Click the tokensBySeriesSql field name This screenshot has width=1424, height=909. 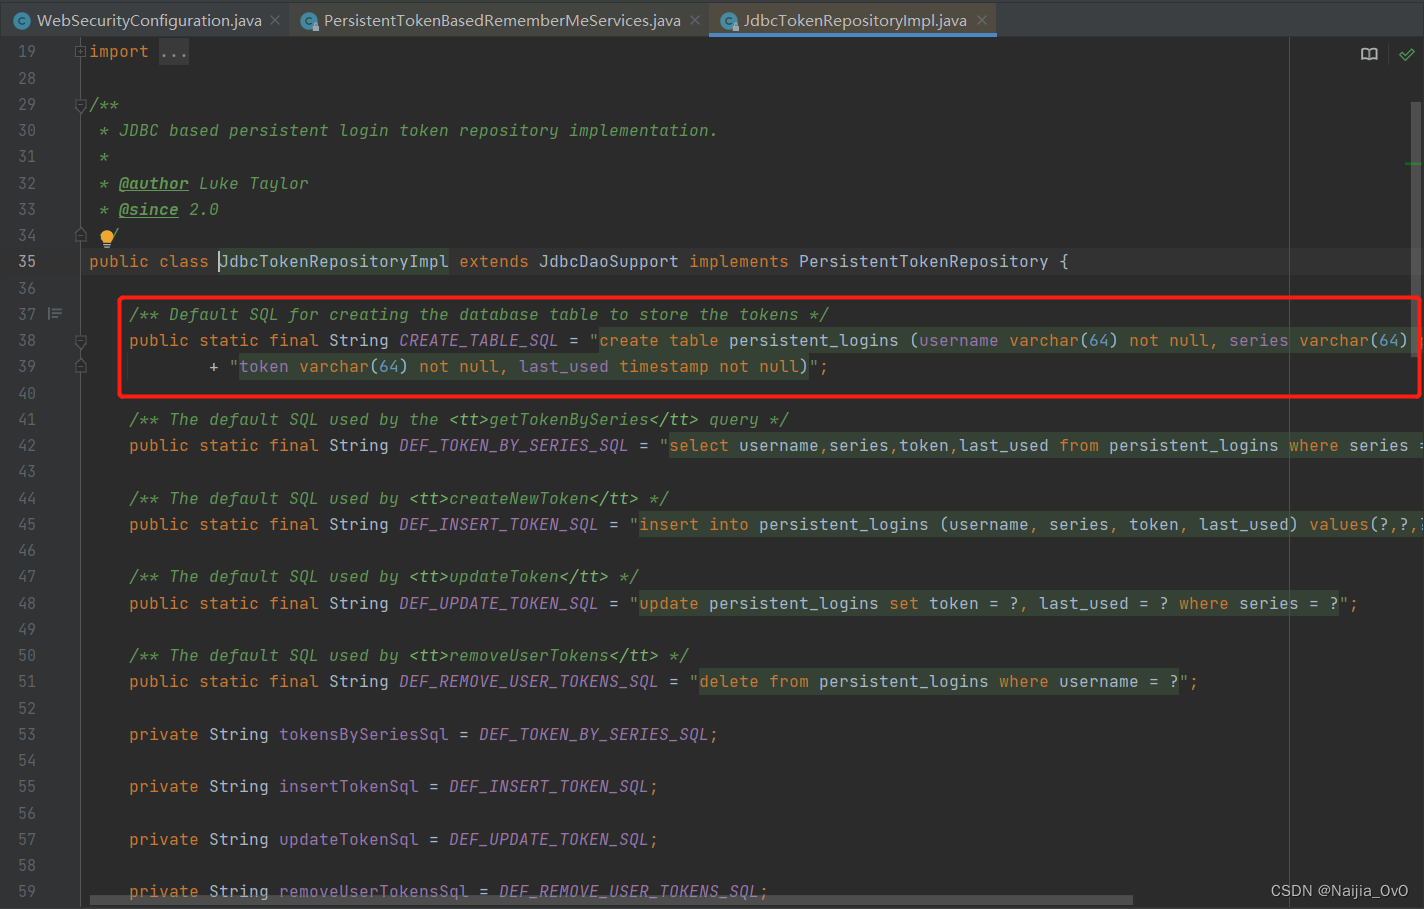[363, 734]
